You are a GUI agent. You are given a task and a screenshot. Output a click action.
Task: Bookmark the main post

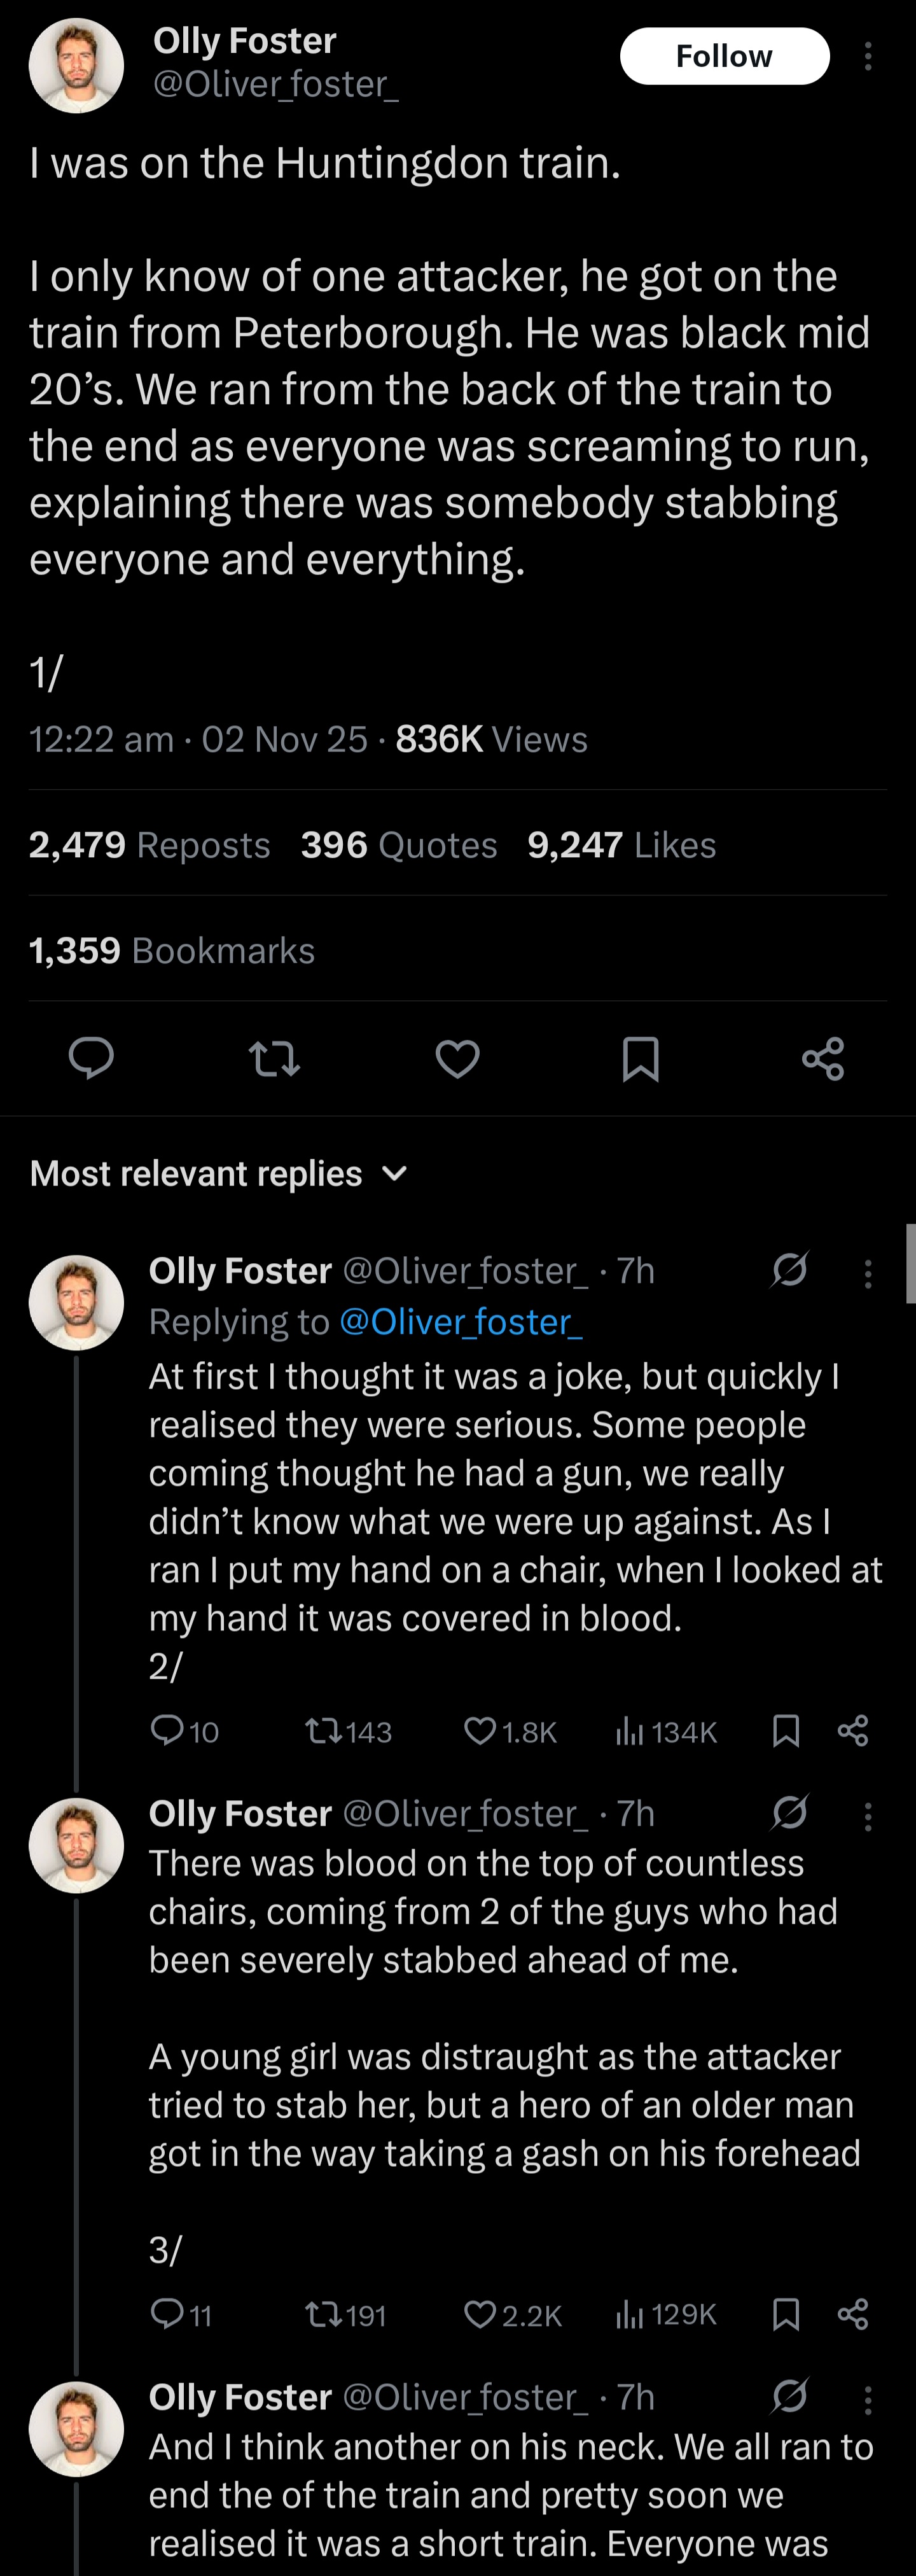[x=640, y=1058]
